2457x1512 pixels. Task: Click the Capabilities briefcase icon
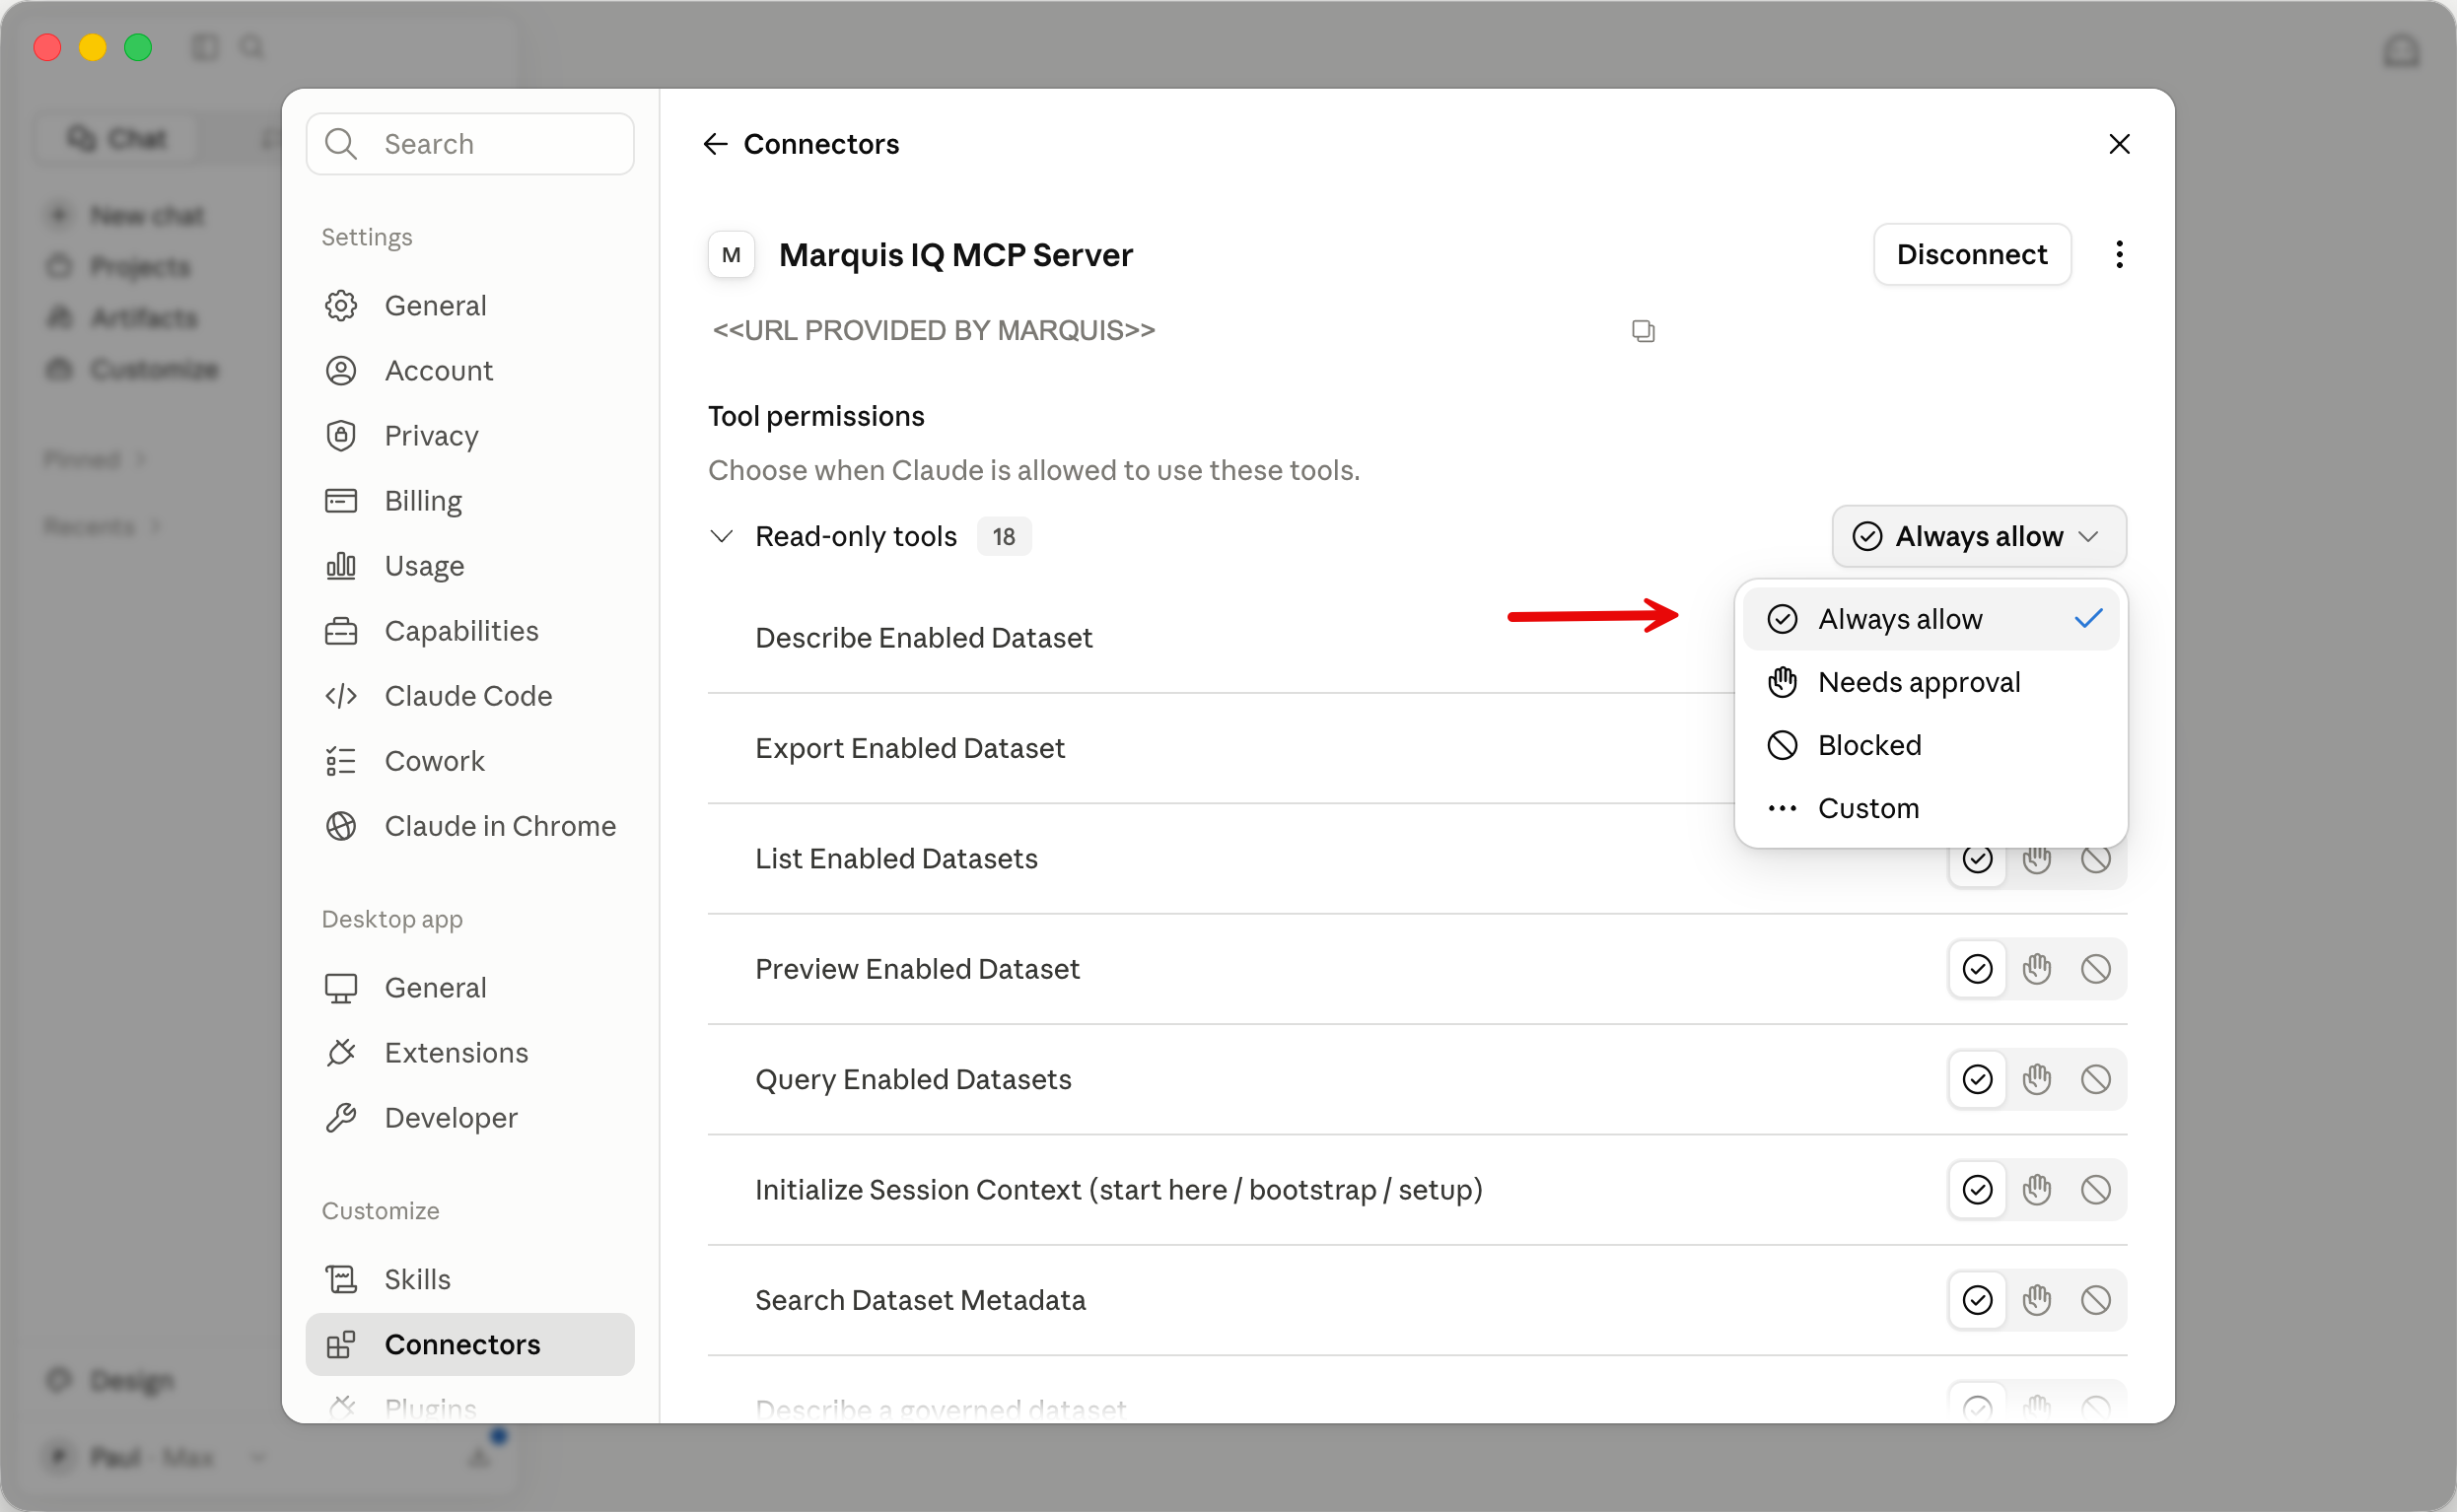341,630
